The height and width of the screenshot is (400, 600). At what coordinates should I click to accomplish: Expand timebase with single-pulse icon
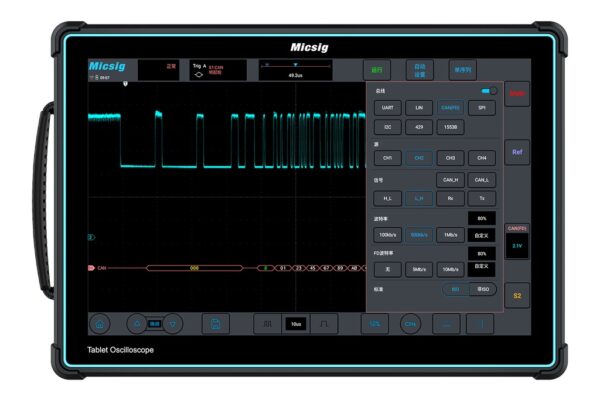tap(324, 324)
